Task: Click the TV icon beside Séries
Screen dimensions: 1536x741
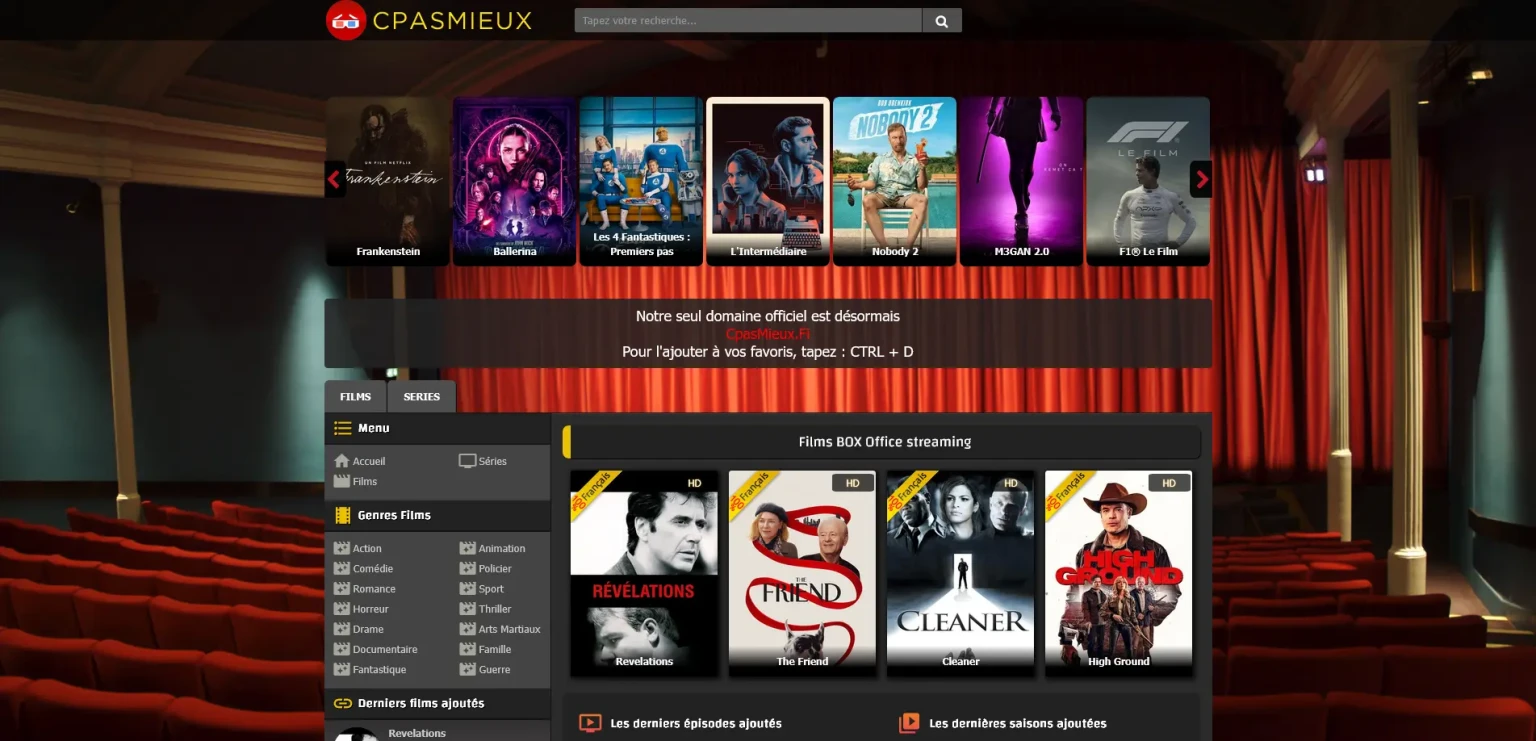Action: coord(467,461)
